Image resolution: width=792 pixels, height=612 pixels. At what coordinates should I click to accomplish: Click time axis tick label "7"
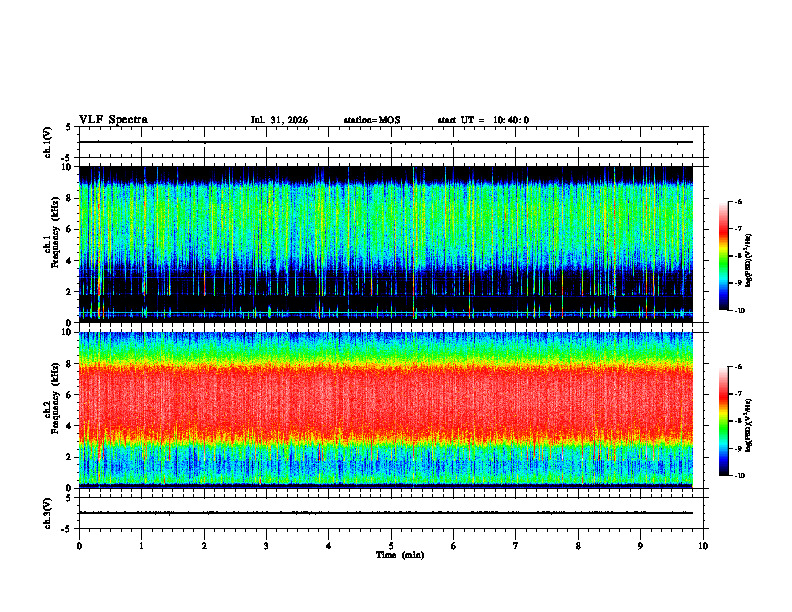click(x=516, y=546)
